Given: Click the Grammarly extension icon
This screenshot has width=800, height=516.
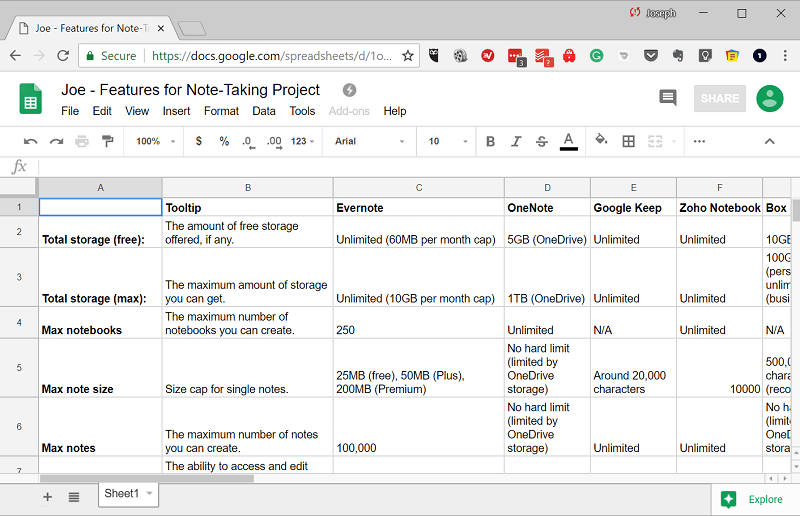Looking at the screenshot, I should (x=596, y=55).
